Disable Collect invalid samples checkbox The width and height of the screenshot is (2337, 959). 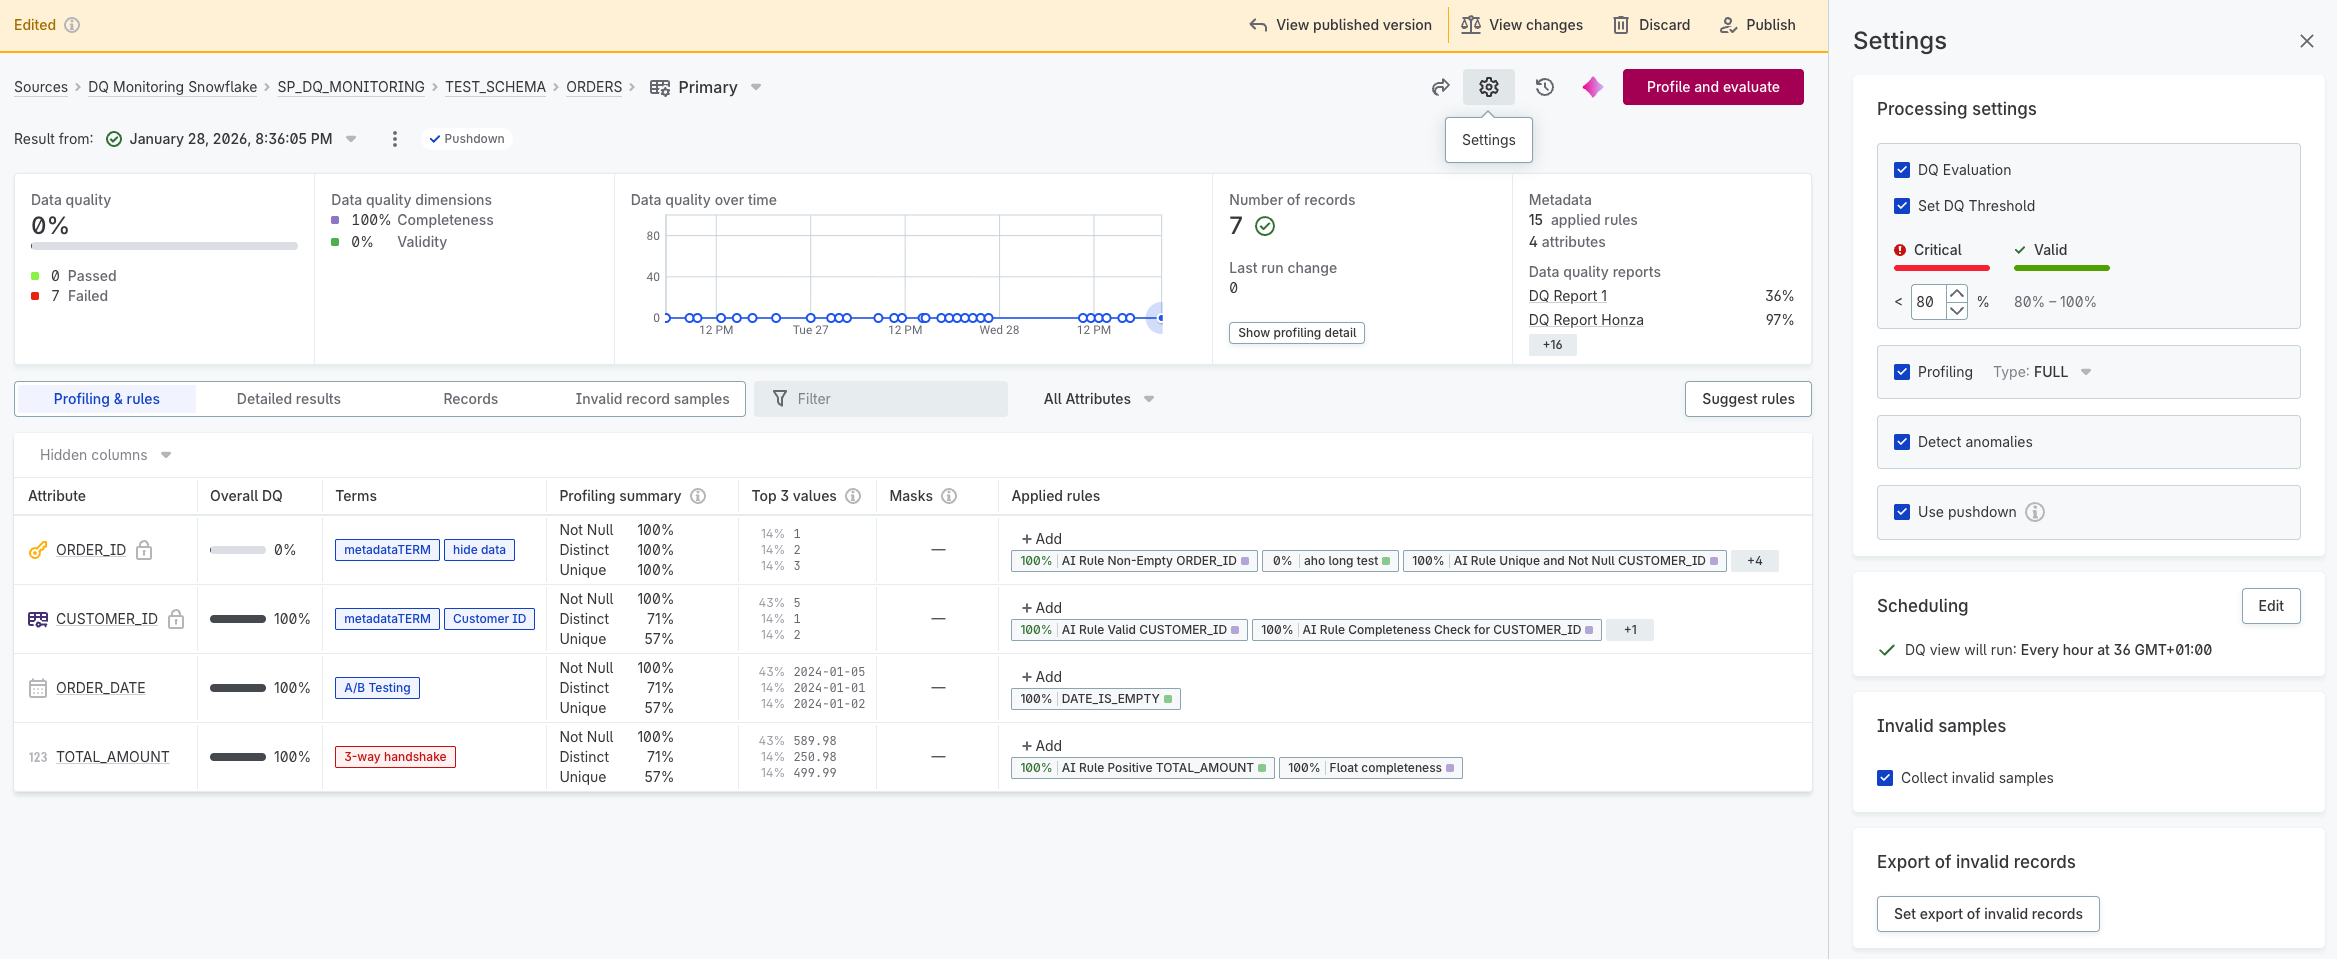1885,778
